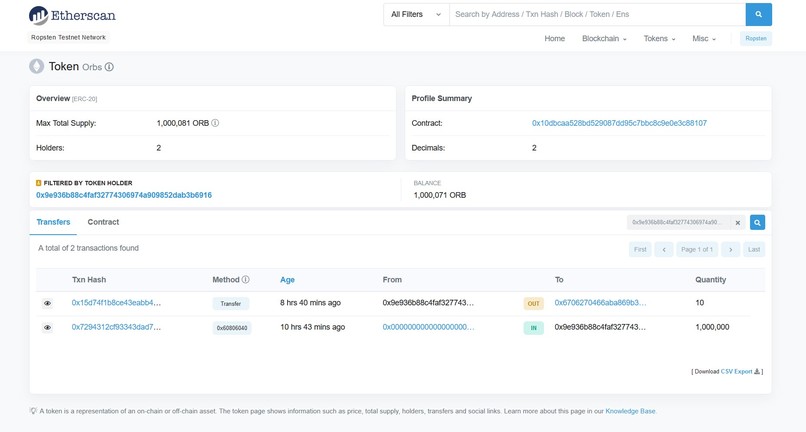Click the Ropsten Testnet Network label
806x432 pixels.
tap(68, 38)
